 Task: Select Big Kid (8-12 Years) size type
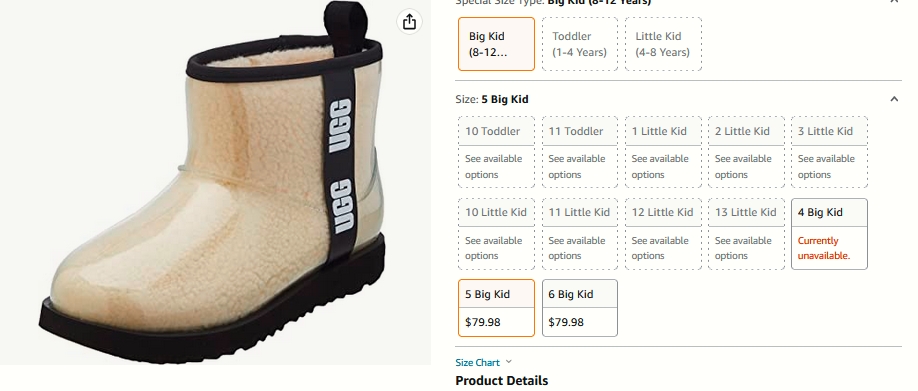tap(496, 44)
